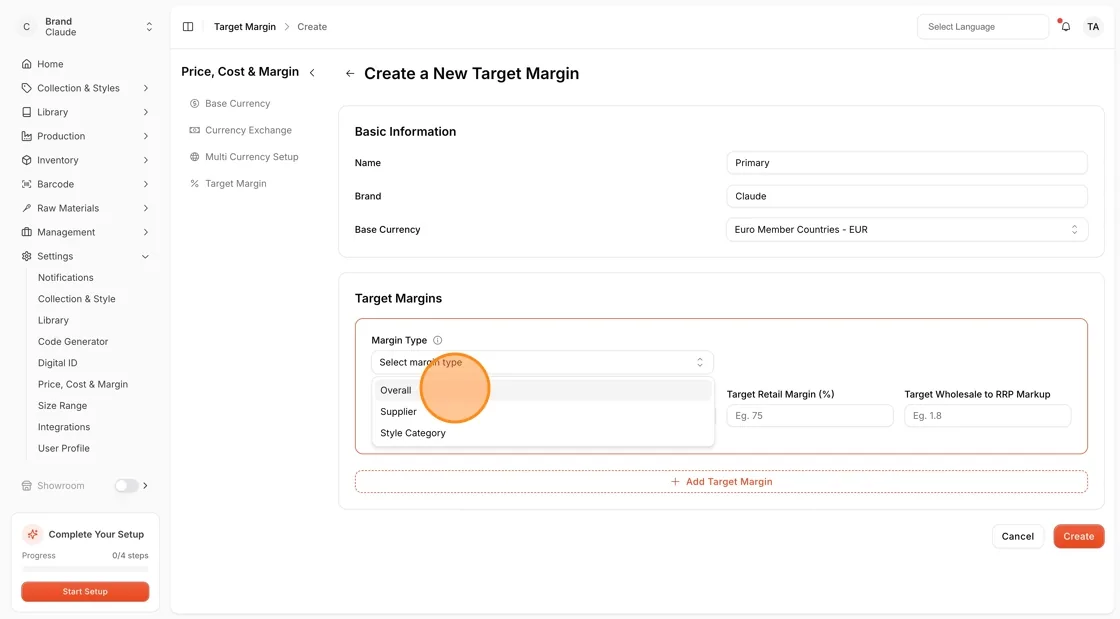Expand the Barcode chevron
This screenshot has height=619, width=1120.
pos(146,184)
